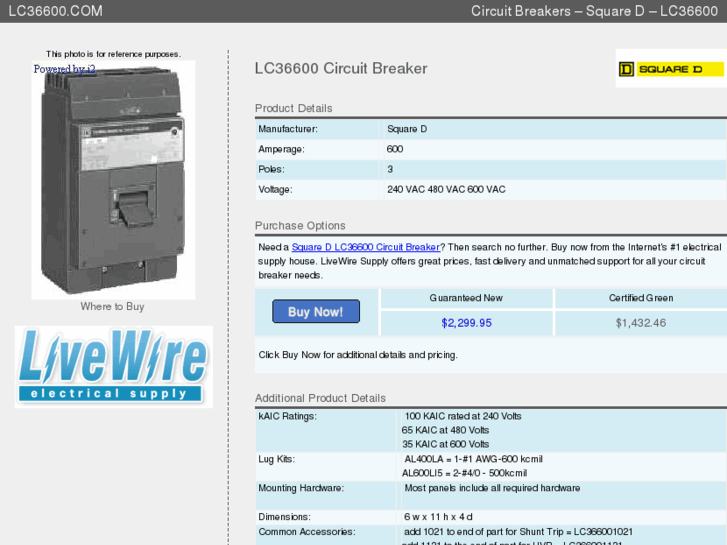Click the Shunt Trip LC366001021 accessory line
The height and width of the screenshot is (545, 727).
coord(518,532)
